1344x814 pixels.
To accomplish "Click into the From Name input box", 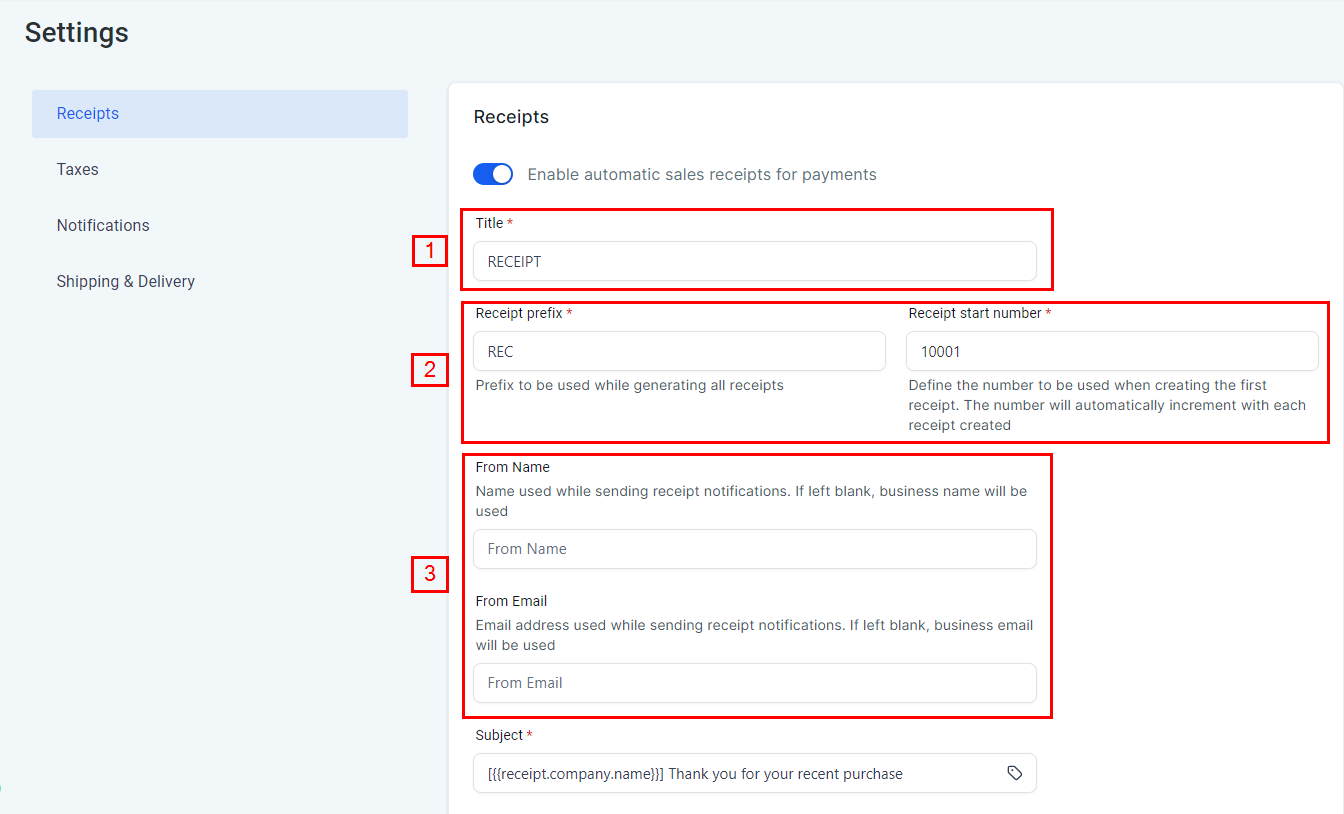I will (754, 549).
